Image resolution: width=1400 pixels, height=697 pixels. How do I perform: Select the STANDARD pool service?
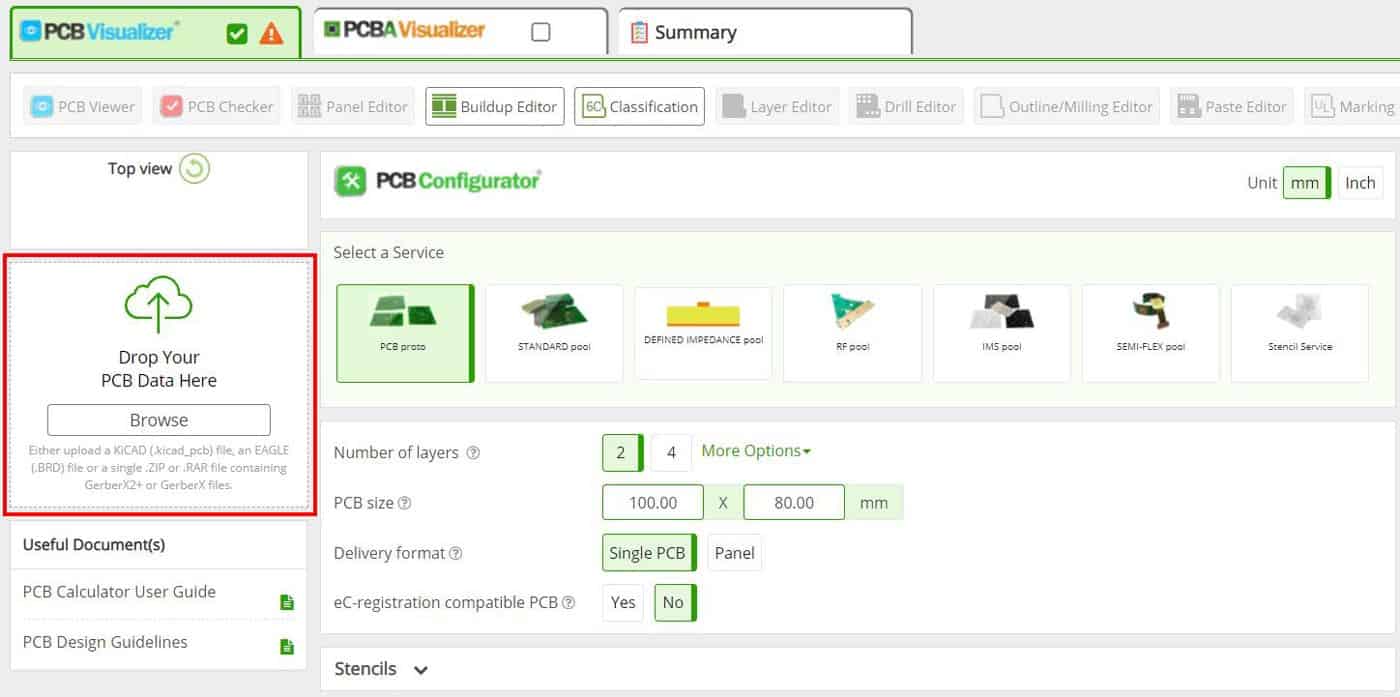[554, 333]
